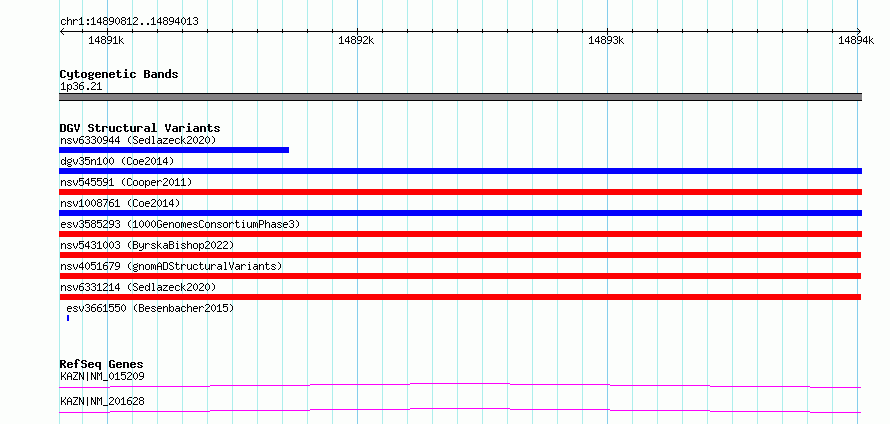Click the magenta KAZN|NM_201628 intron line

click(x=460, y=410)
